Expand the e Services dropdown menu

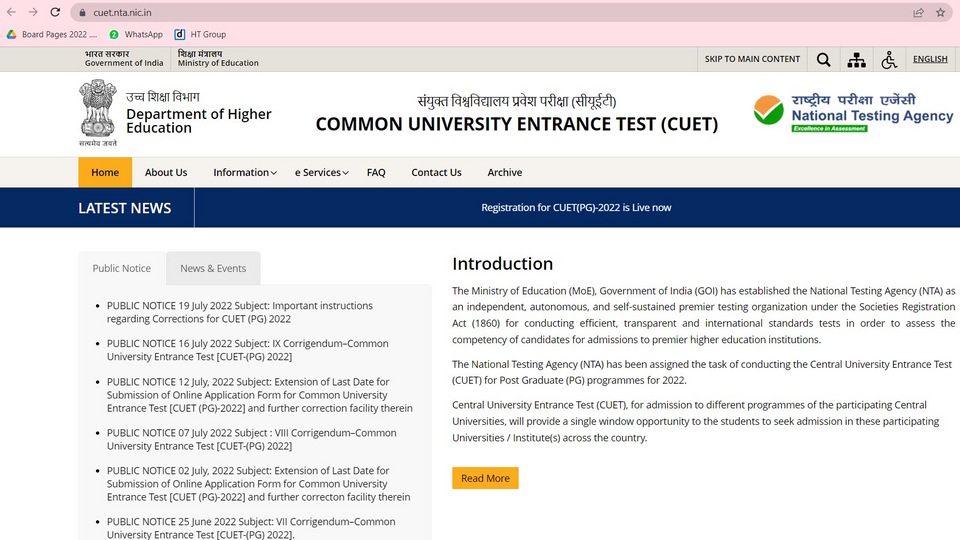(x=321, y=173)
